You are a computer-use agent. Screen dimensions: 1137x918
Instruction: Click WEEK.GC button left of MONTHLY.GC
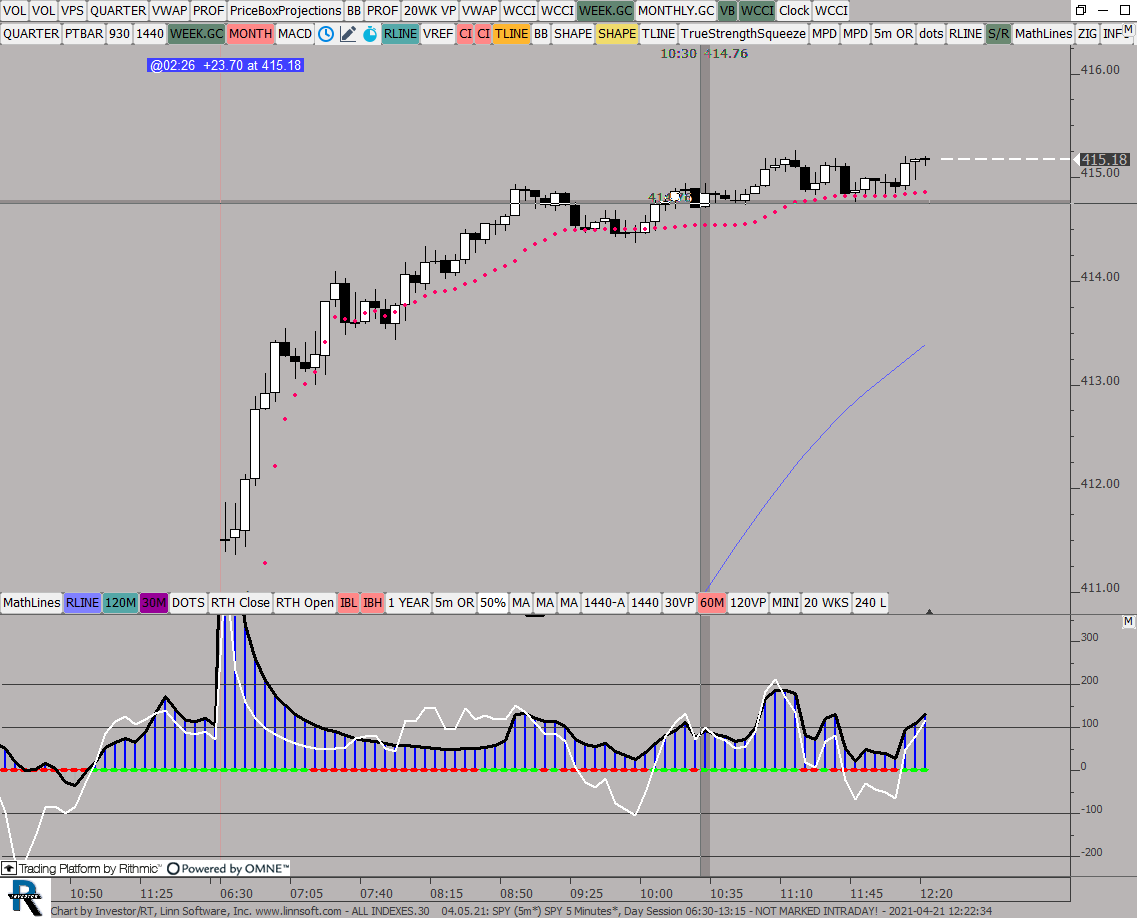pos(605,11)
